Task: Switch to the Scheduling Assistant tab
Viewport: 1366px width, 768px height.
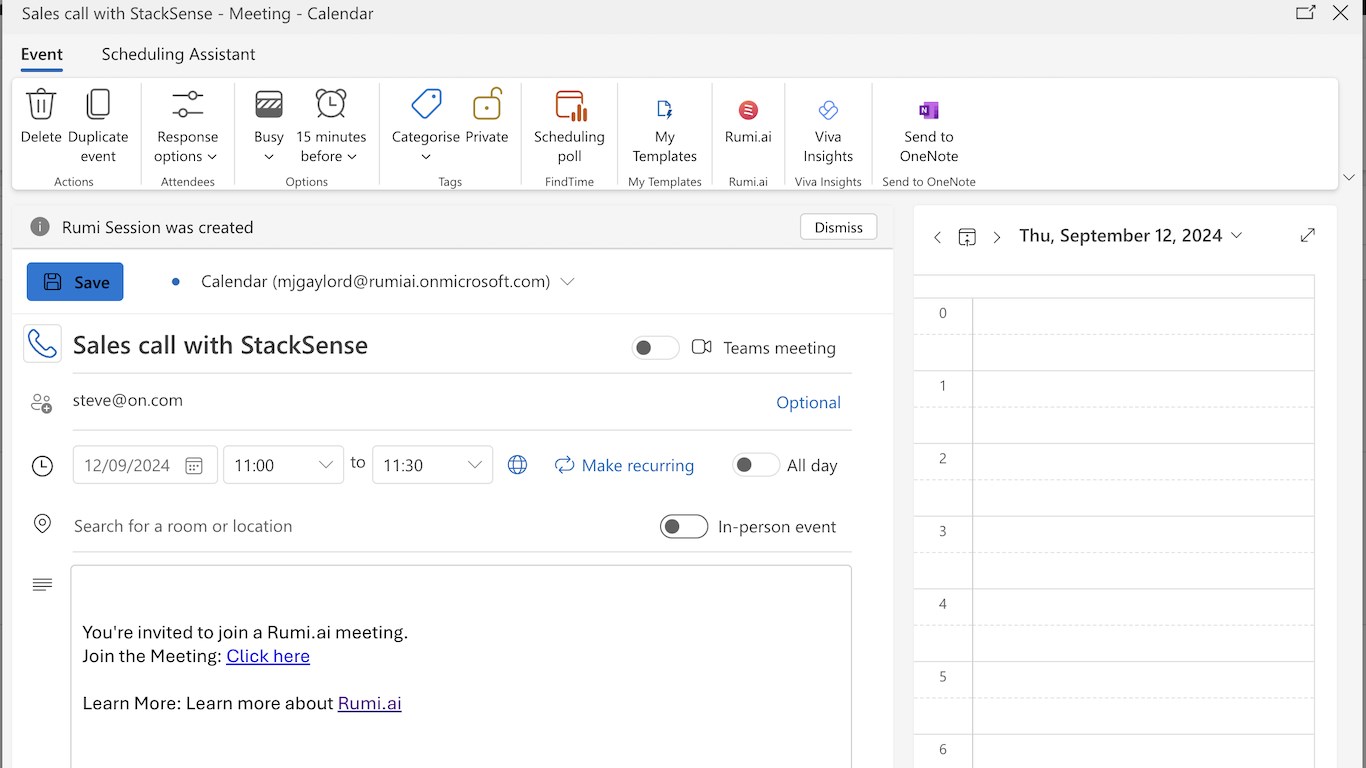Action: [x=178, y=54]
